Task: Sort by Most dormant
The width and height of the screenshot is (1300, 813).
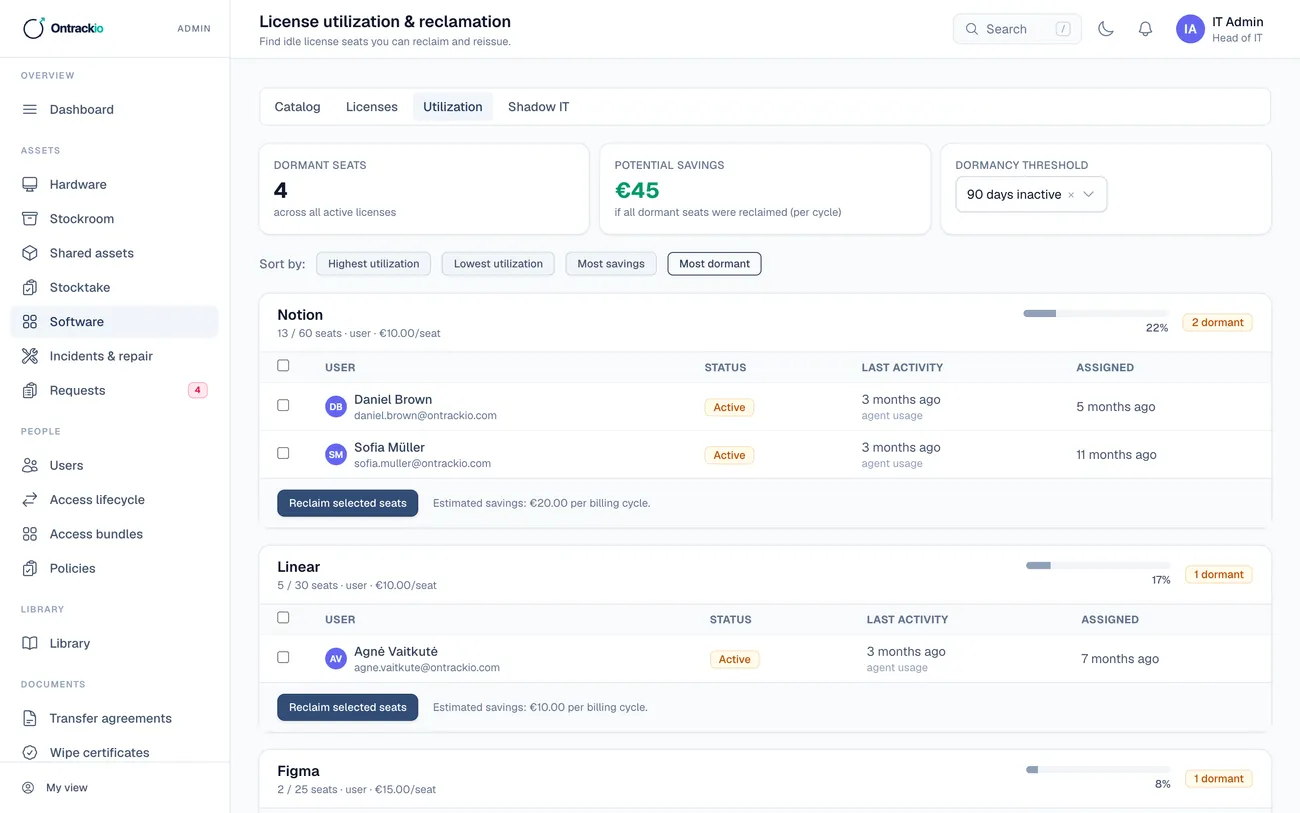Action: coord(714,264)
